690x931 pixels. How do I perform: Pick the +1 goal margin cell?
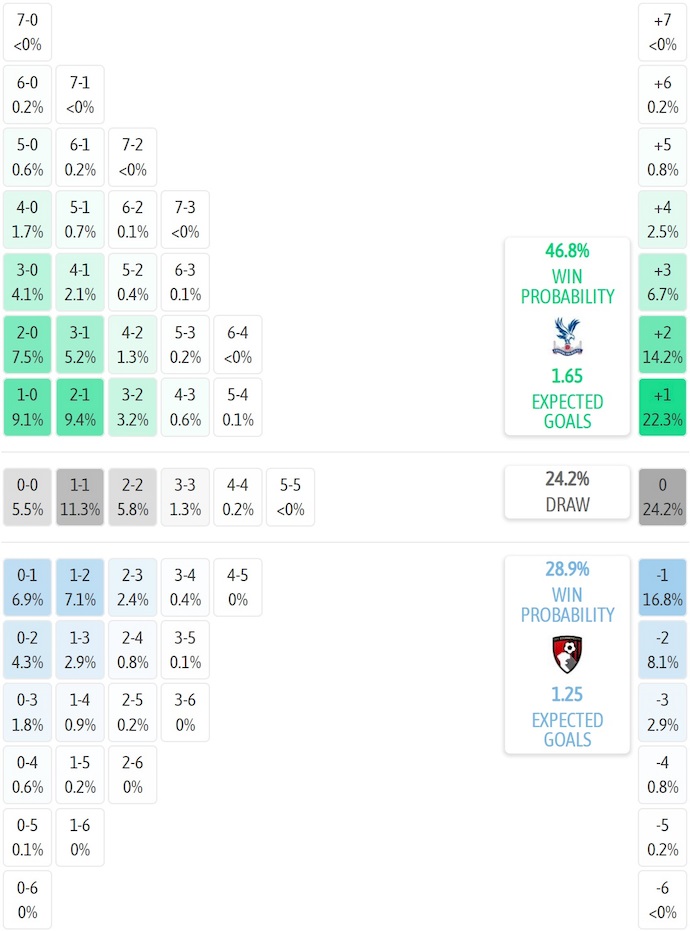(x=662, y=407)
